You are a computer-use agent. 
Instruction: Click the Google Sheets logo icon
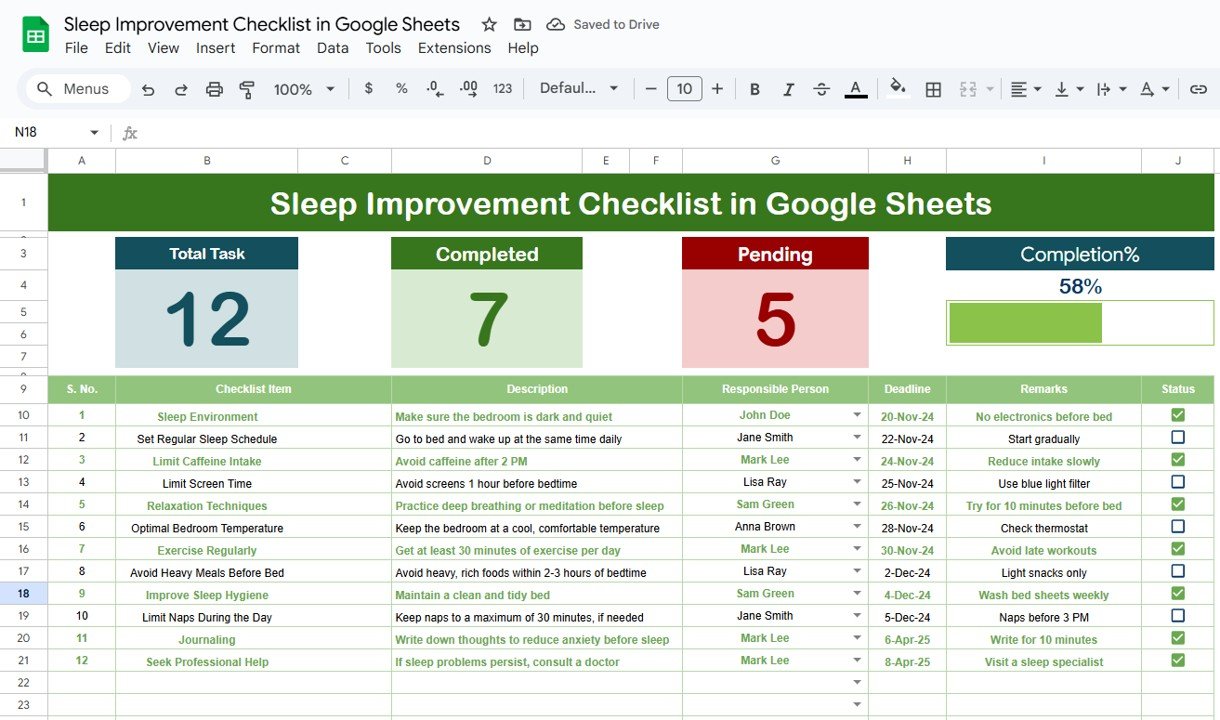[x=36, y=35]
